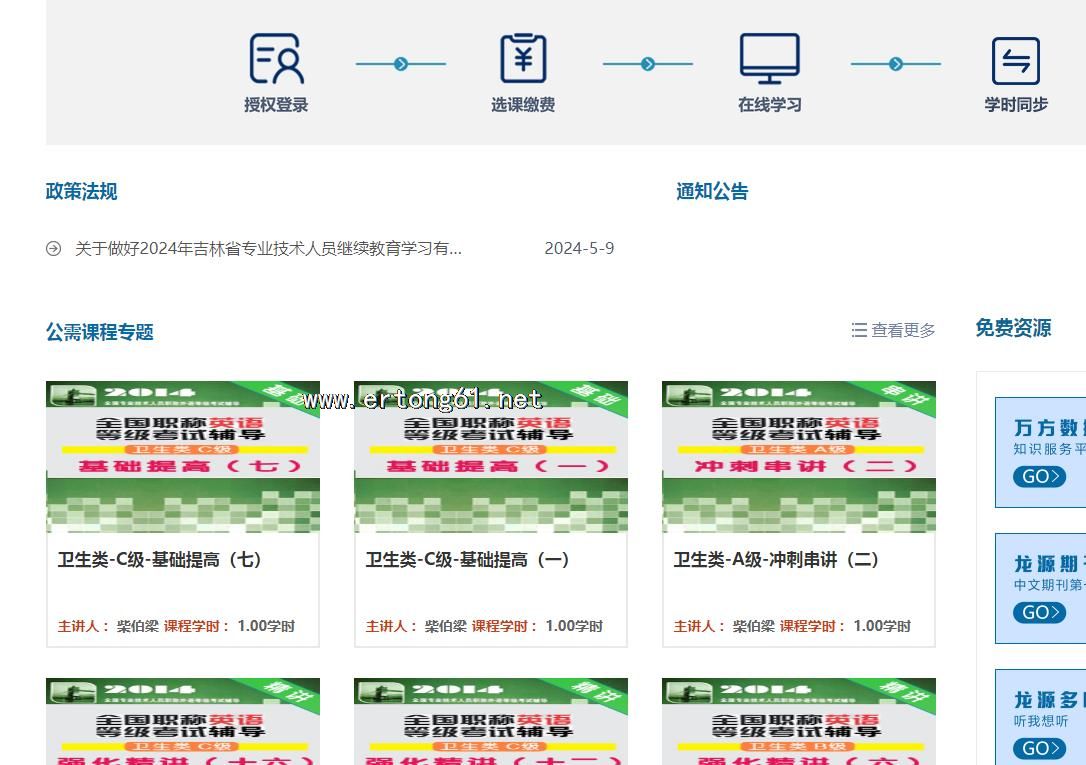Screen dimensions: 1086x765
Task: Open course 卫生类-A级-冲刺串讲（二）title
Action: pyautogui.click(x=777, y=560)
